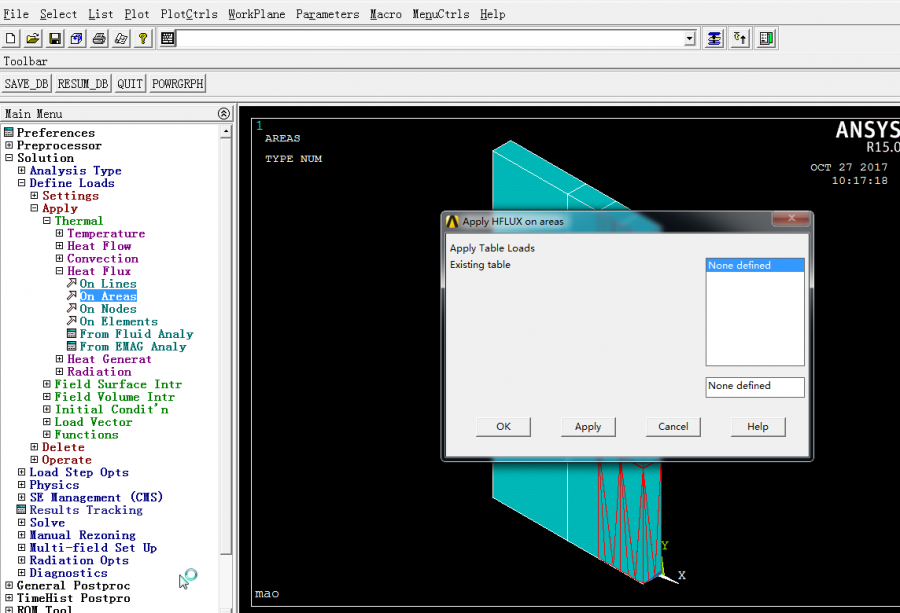Viewport: 900px width, 613px height.
Task: Collapse the Heat Flux tree node
Action: coord(59,271)
